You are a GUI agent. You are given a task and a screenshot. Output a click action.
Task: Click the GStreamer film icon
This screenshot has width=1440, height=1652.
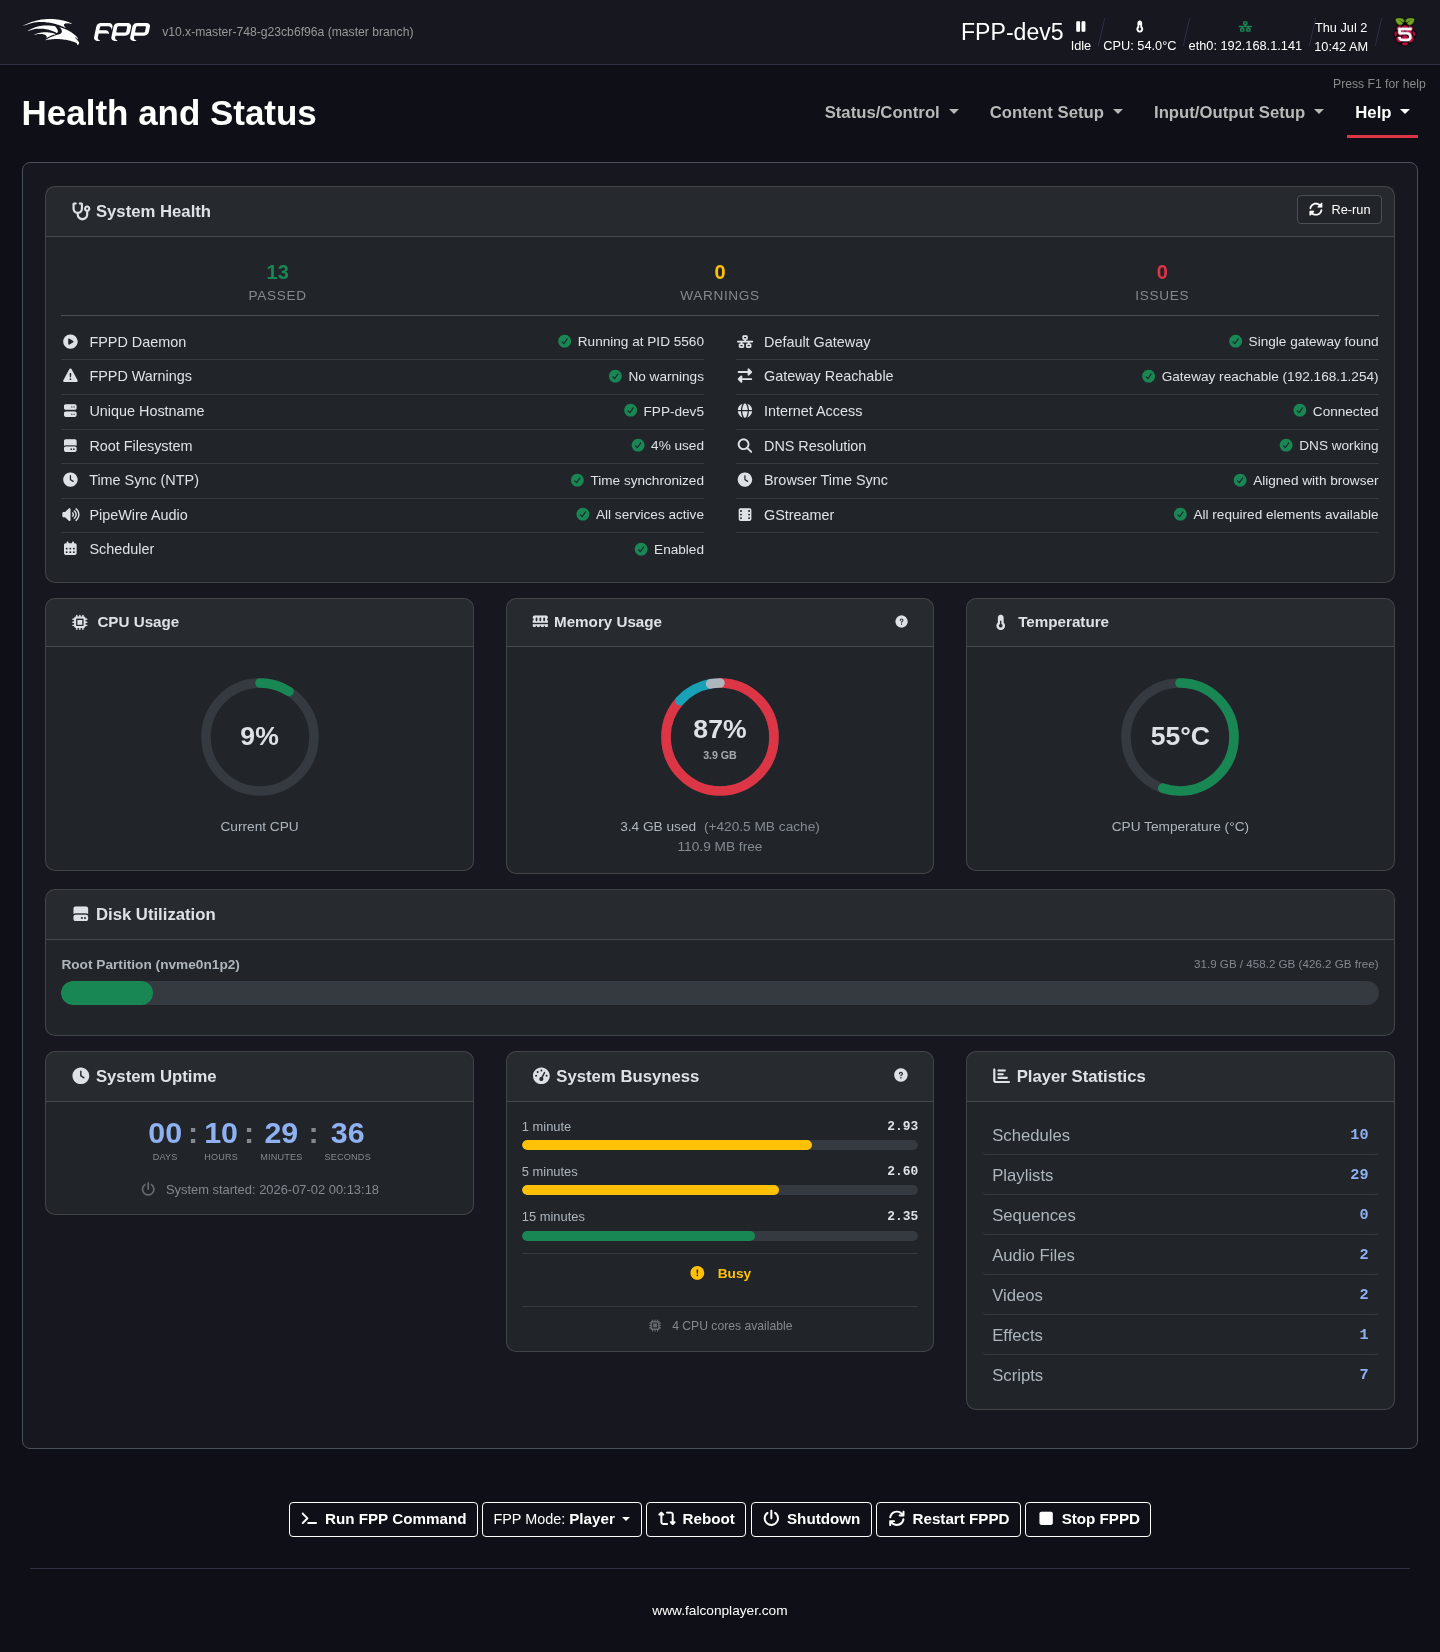click(745, 515)
